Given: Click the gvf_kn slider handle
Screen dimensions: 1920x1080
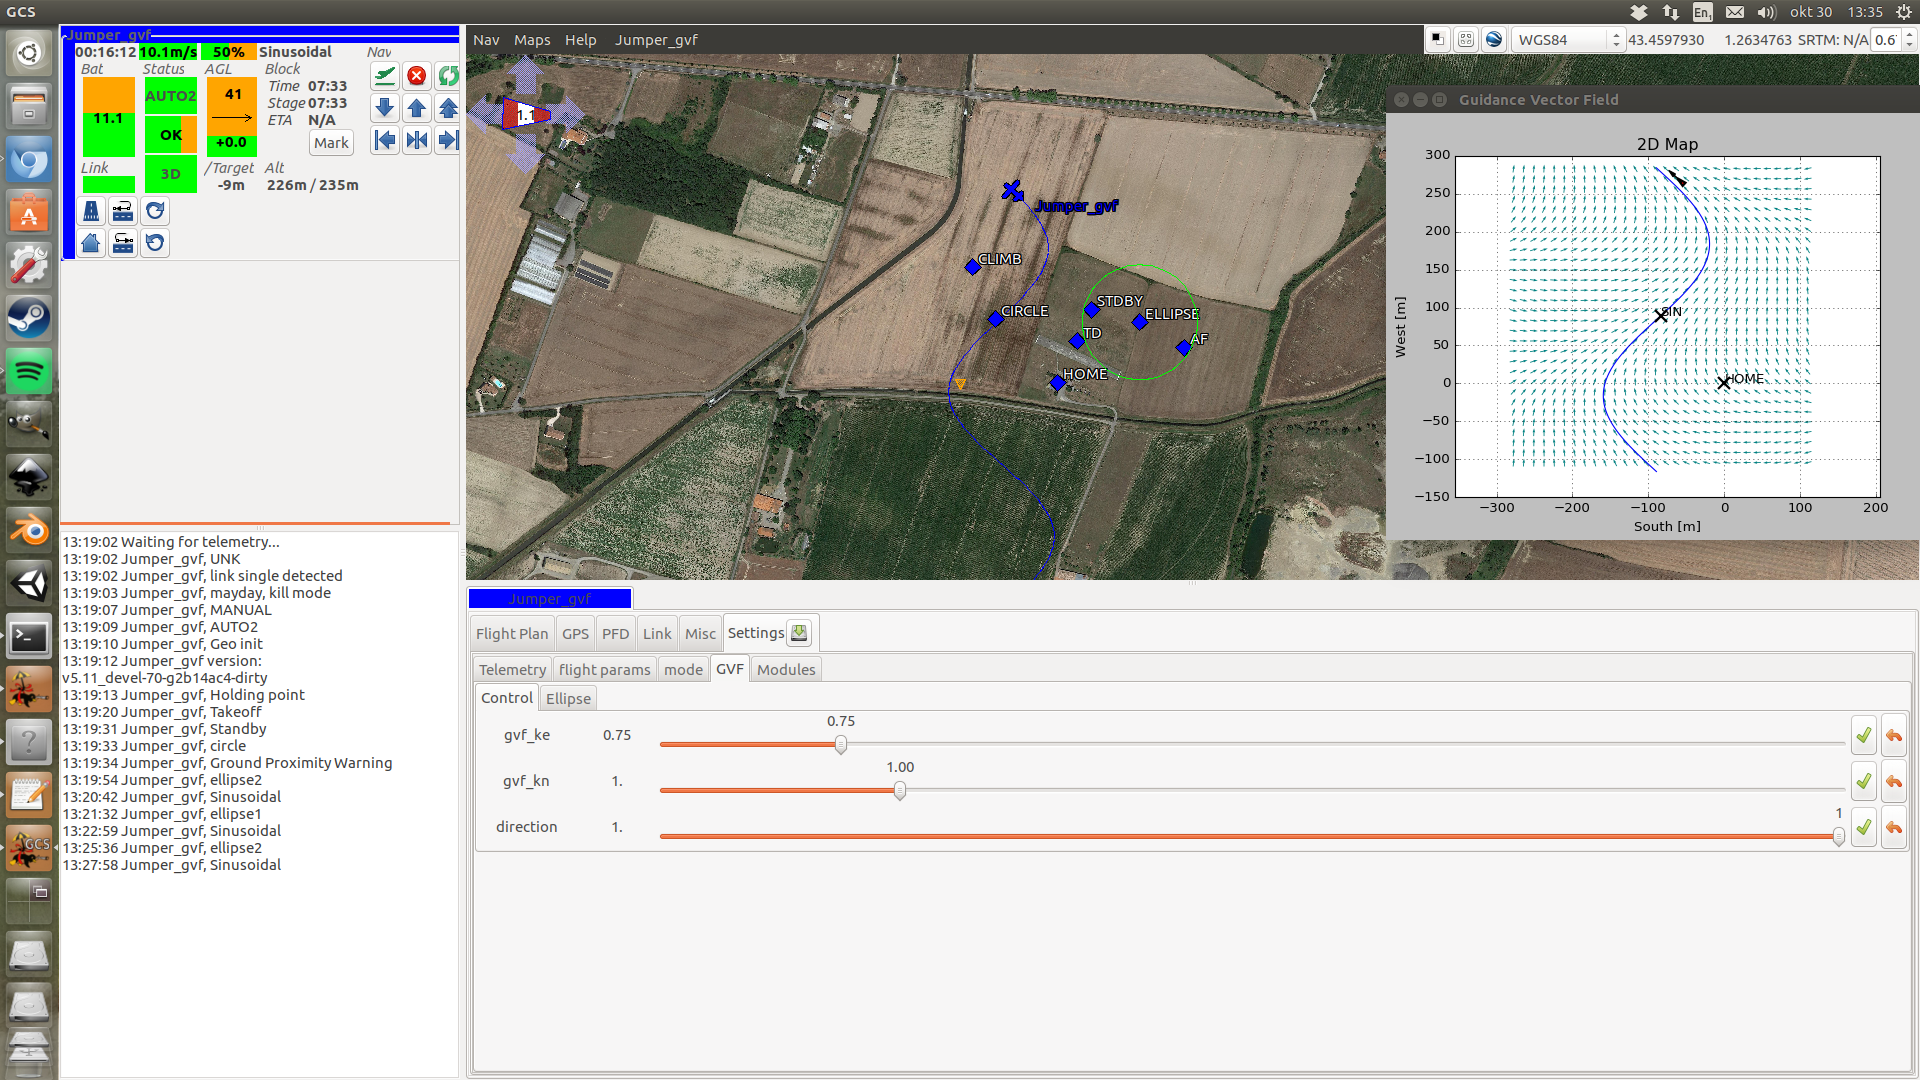Looking at the screenshot, I should (900, 791).
